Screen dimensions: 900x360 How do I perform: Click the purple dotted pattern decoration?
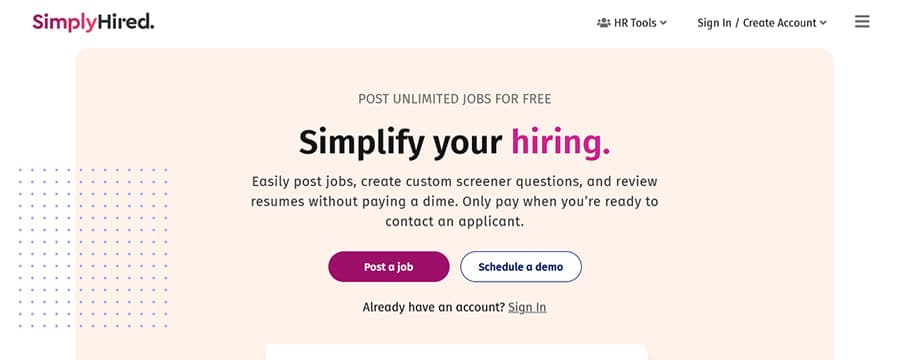click(x=93, y=247)
